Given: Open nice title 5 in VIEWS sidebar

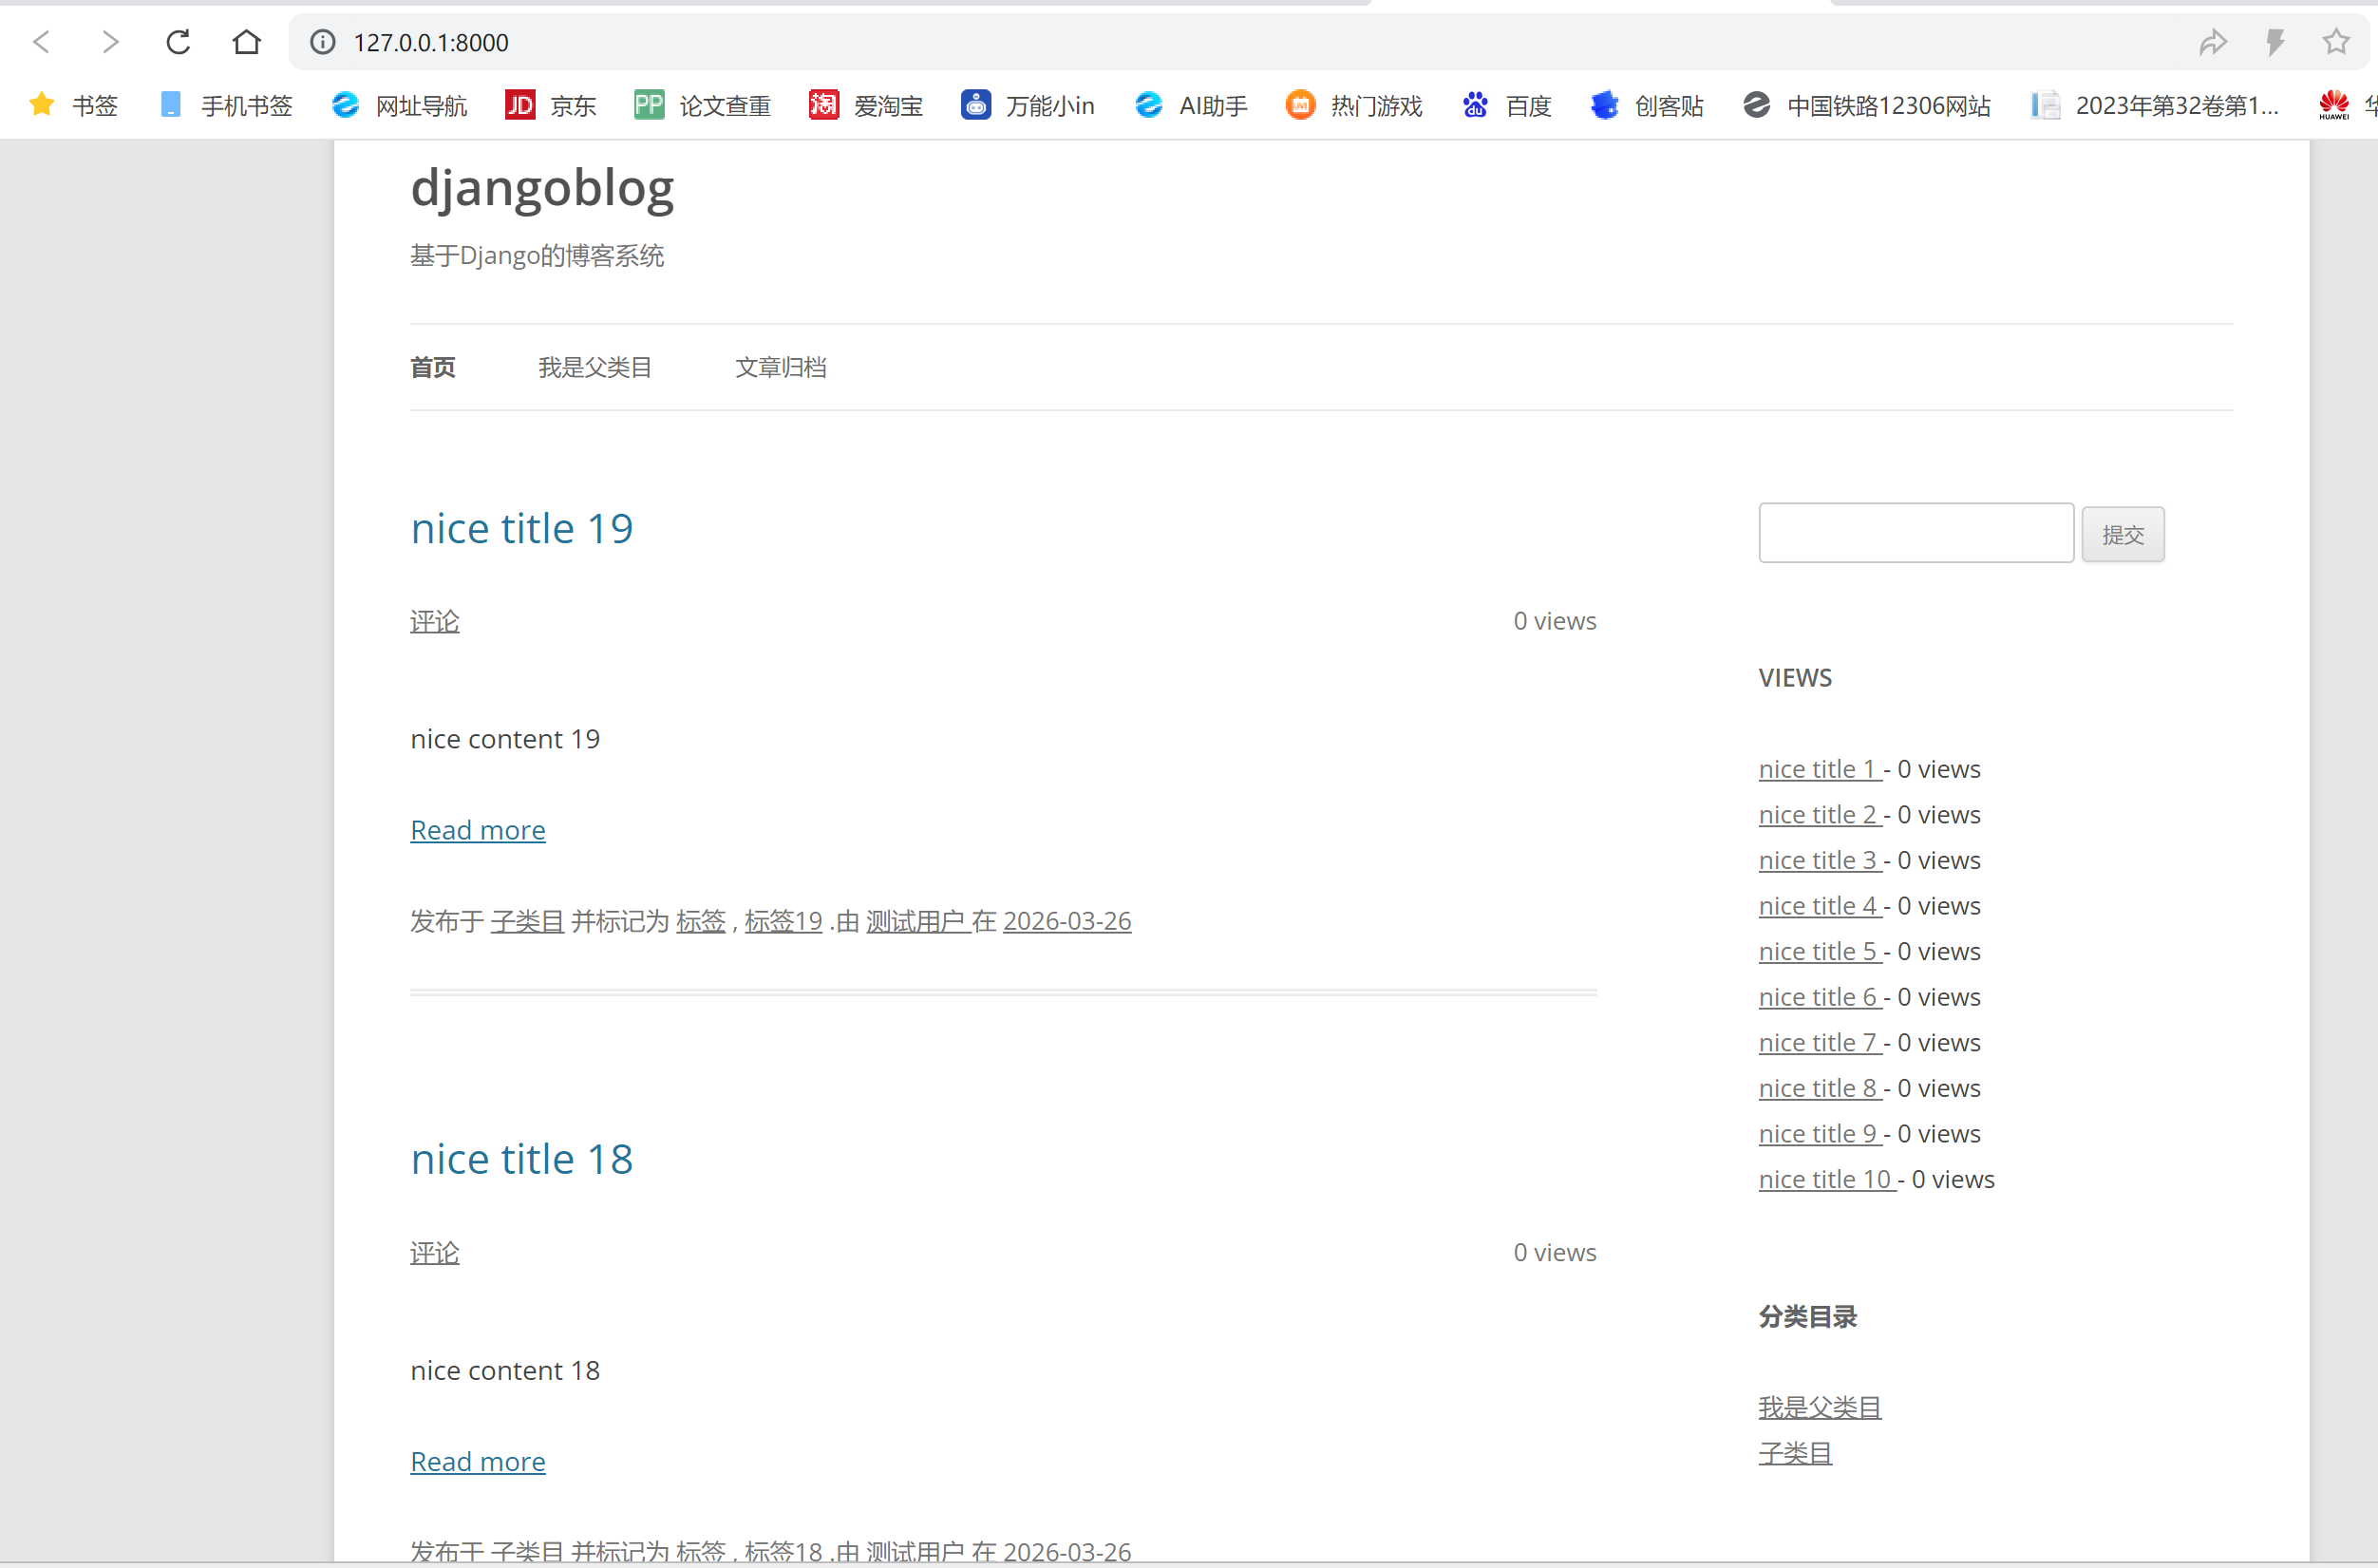Looking at the screenshot, I should 1818,951.
